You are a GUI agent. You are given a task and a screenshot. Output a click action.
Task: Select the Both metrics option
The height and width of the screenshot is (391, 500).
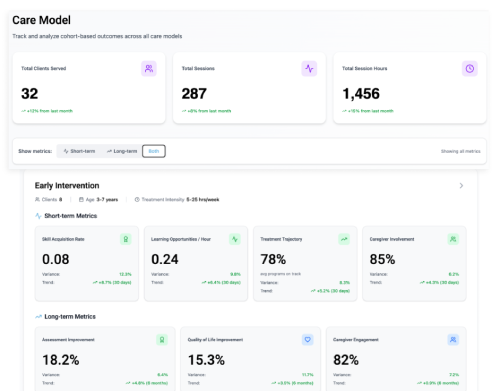pos(154,151)
